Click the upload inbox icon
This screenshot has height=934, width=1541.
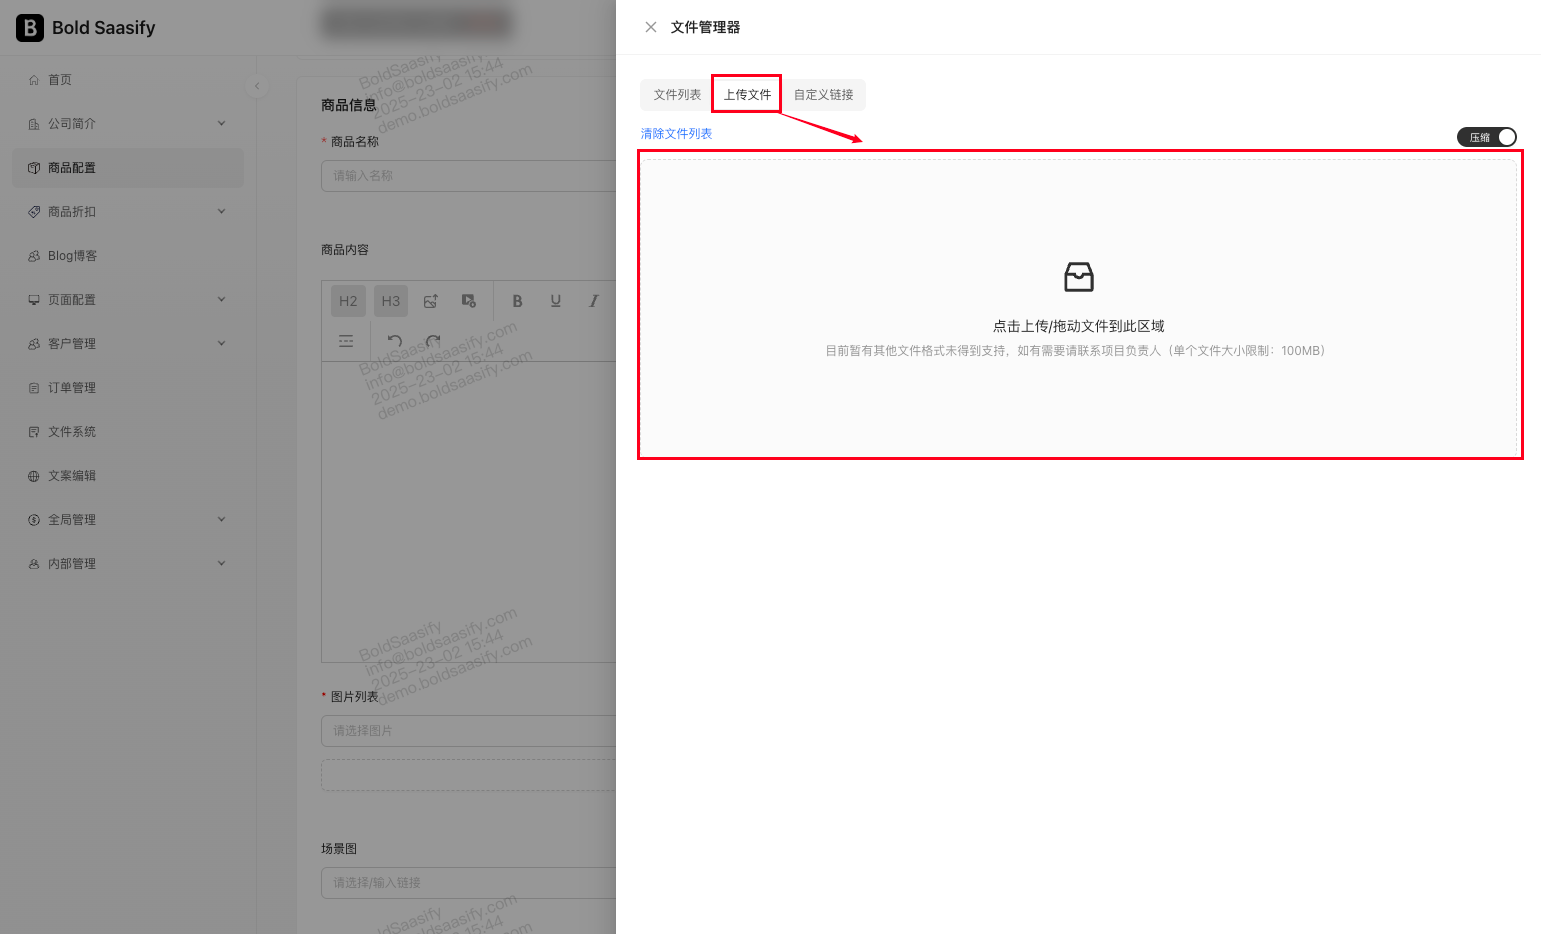[x=1079, y=277]
